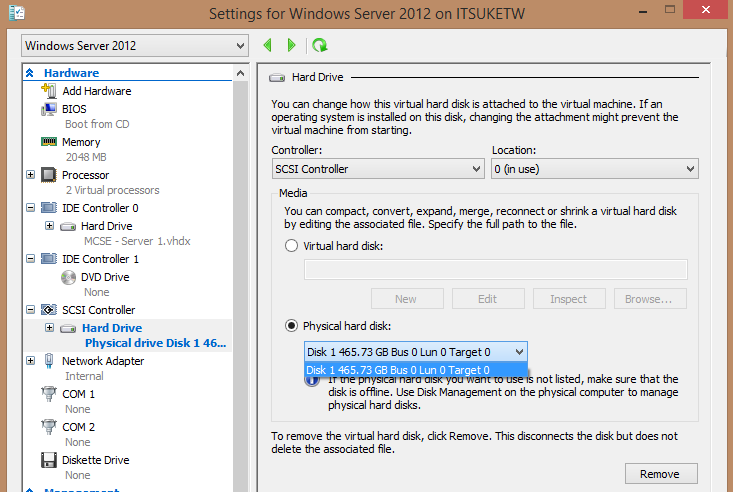
Task: Click the blue information icon
Action: [312, 382]
